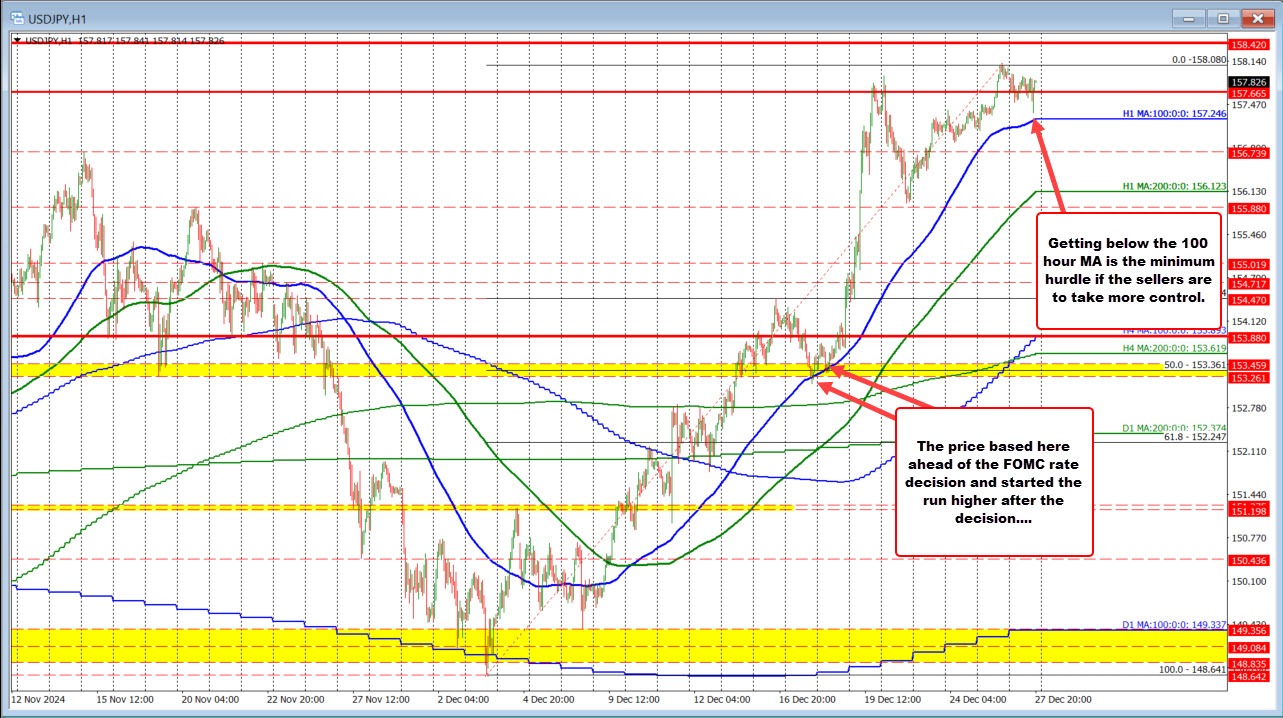Click the maximize button of the chart window
Viewport: 1283px width, 718px height.
click(x=1222, y=17)
